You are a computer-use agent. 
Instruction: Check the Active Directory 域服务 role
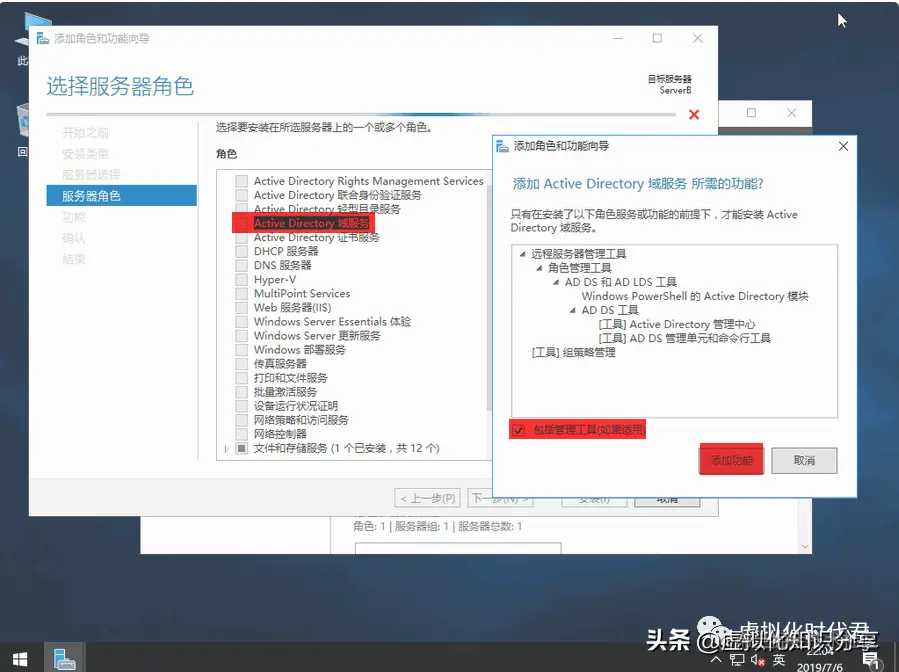(x=240, y=222)
